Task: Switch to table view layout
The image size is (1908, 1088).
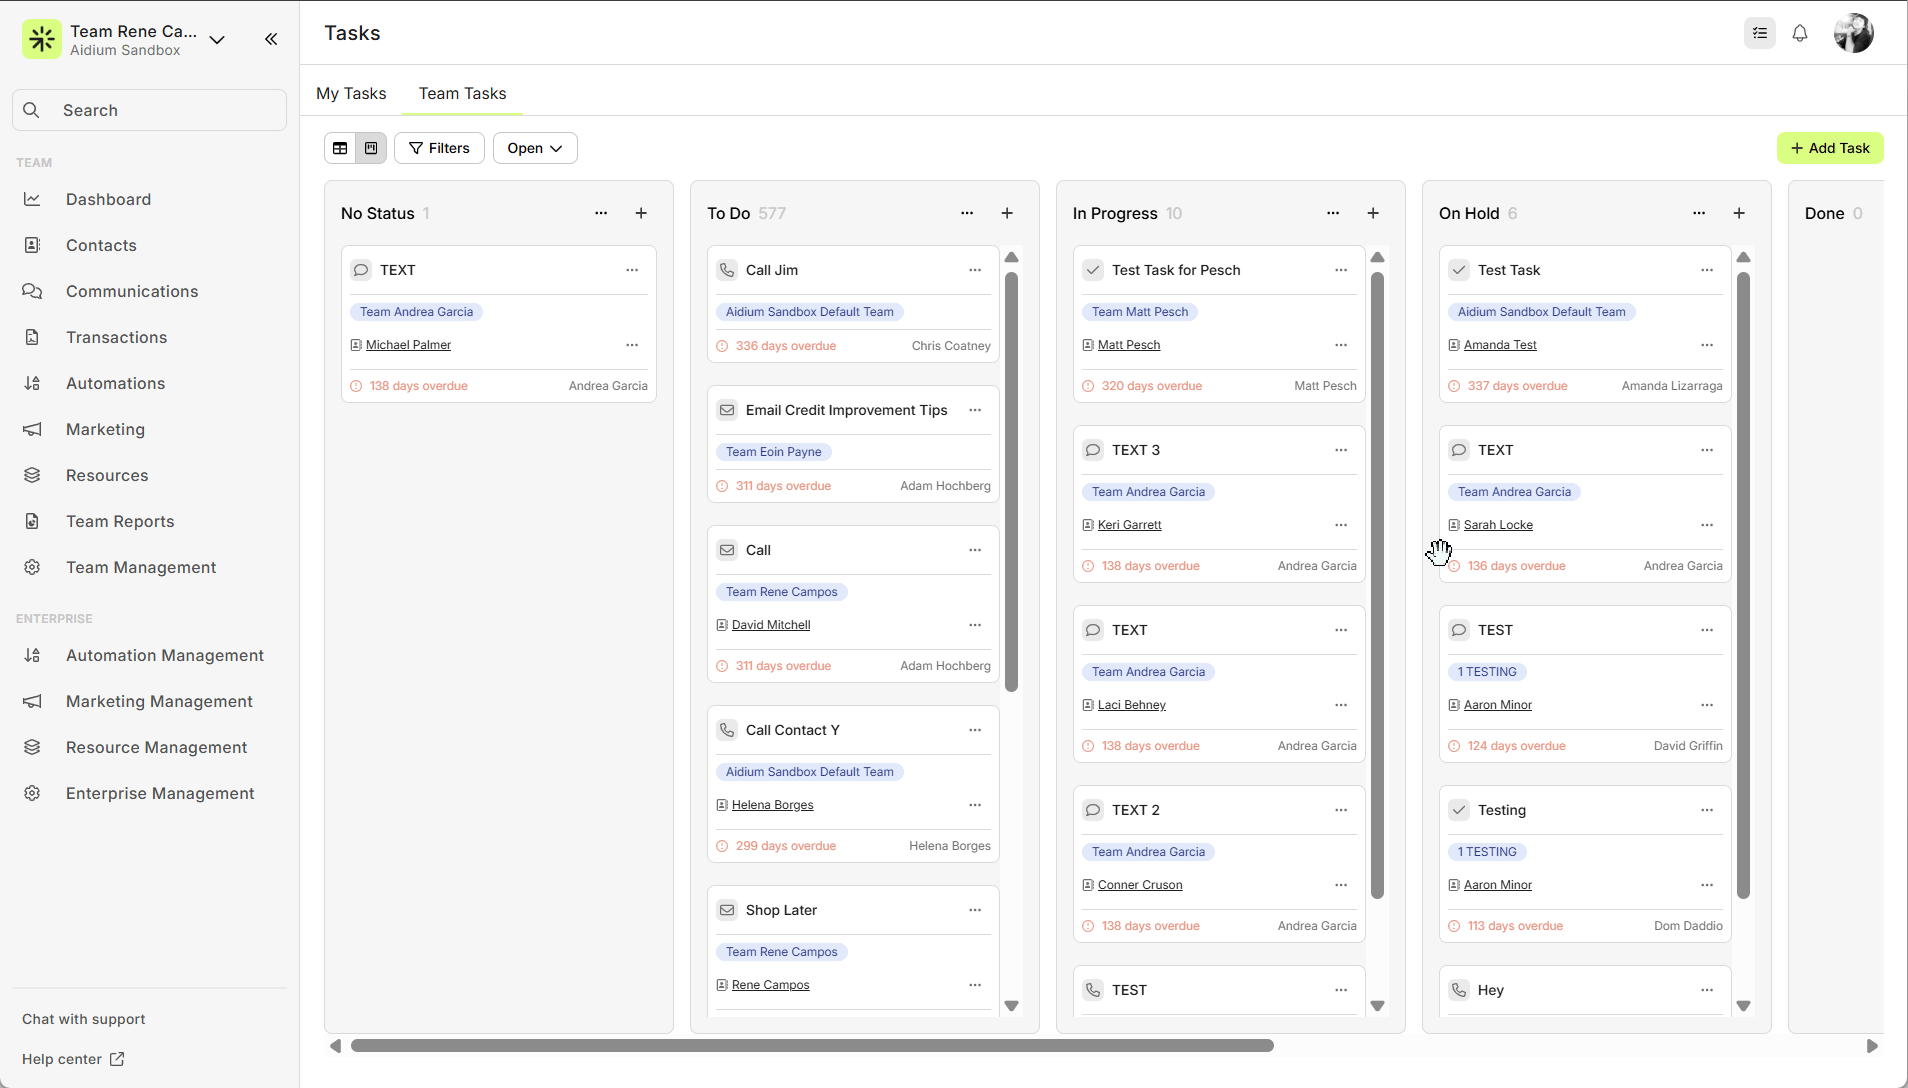Action: 340,148
